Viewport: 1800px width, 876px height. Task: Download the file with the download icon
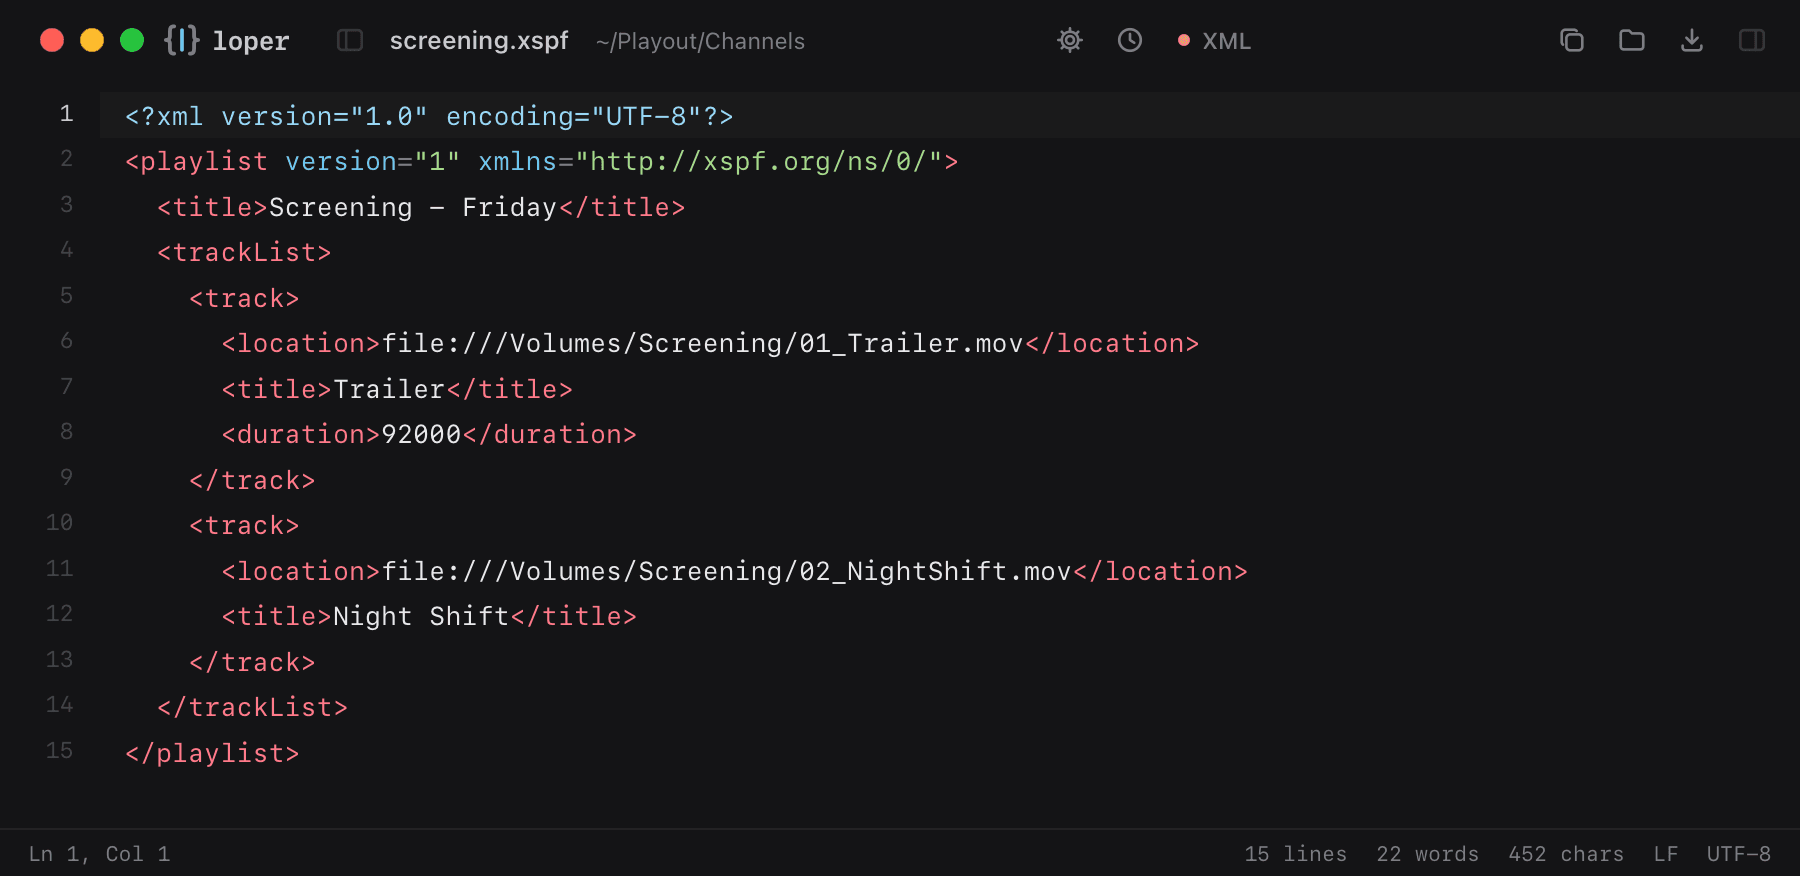(x=1692, y=40)
